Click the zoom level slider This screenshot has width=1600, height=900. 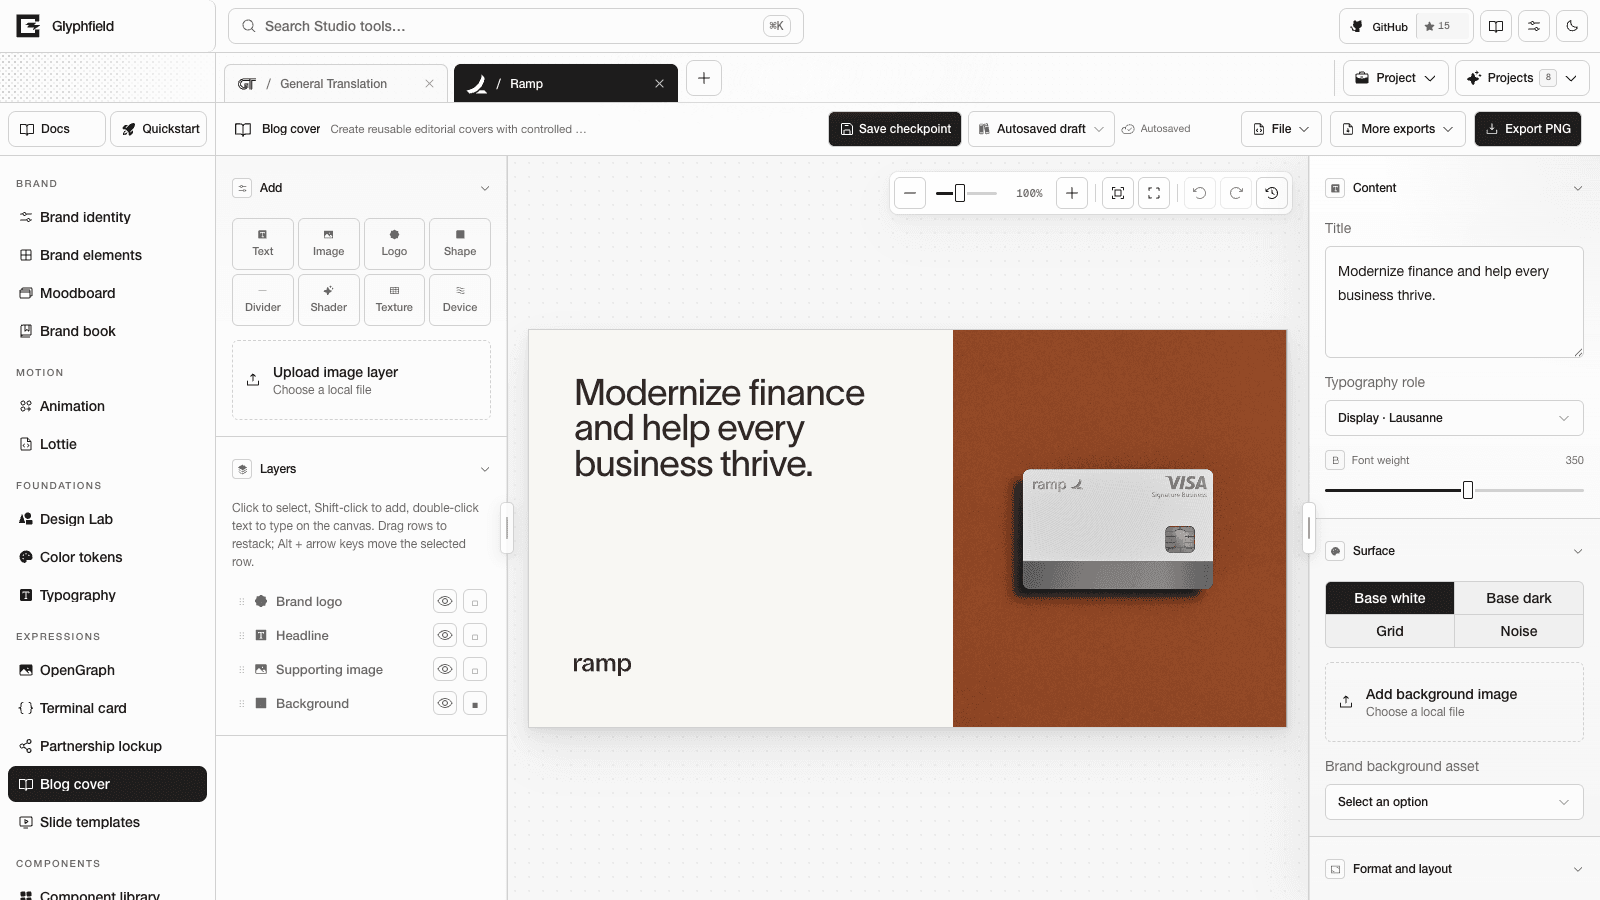click(966, 193)
